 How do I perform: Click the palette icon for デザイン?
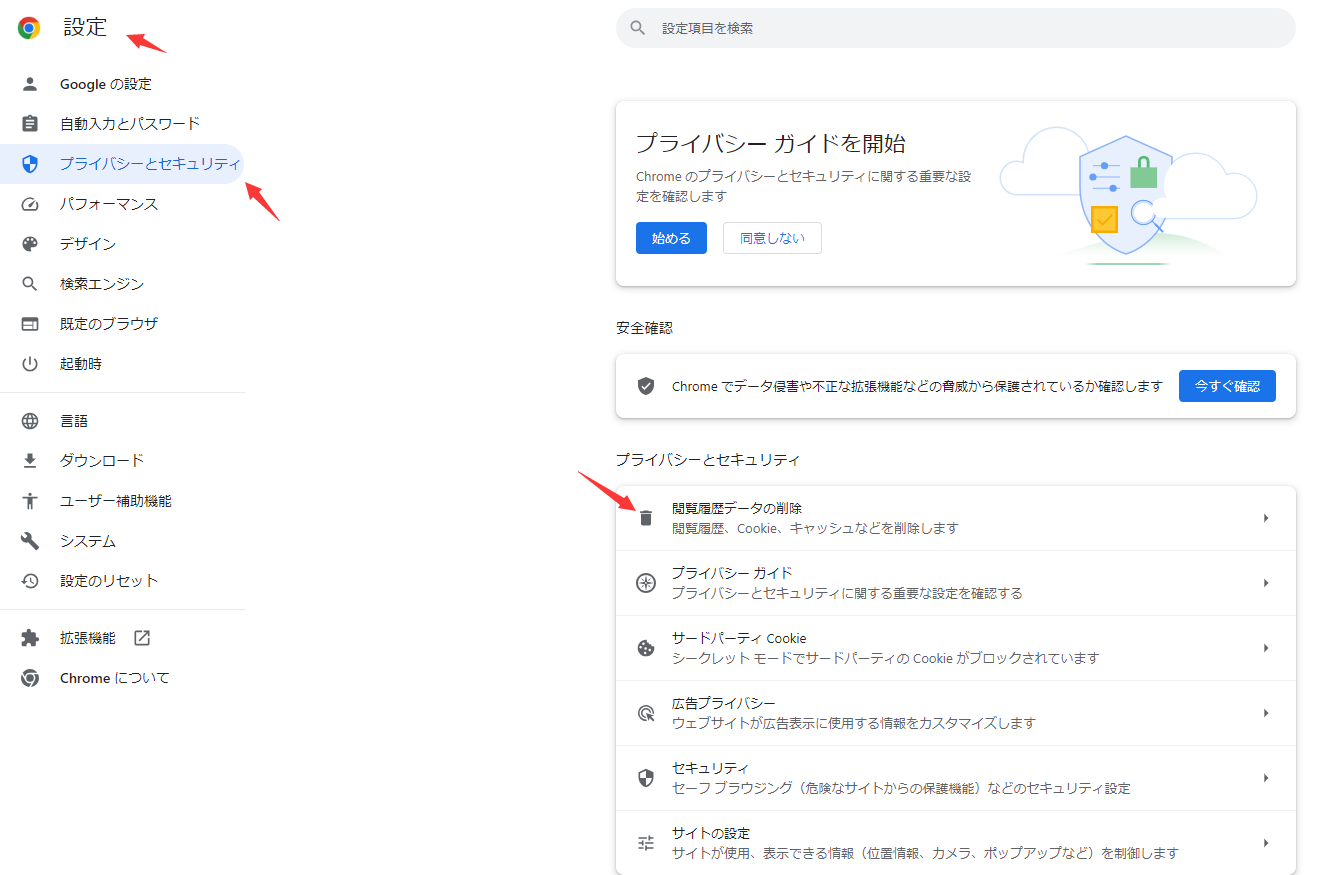click(30, 244)
